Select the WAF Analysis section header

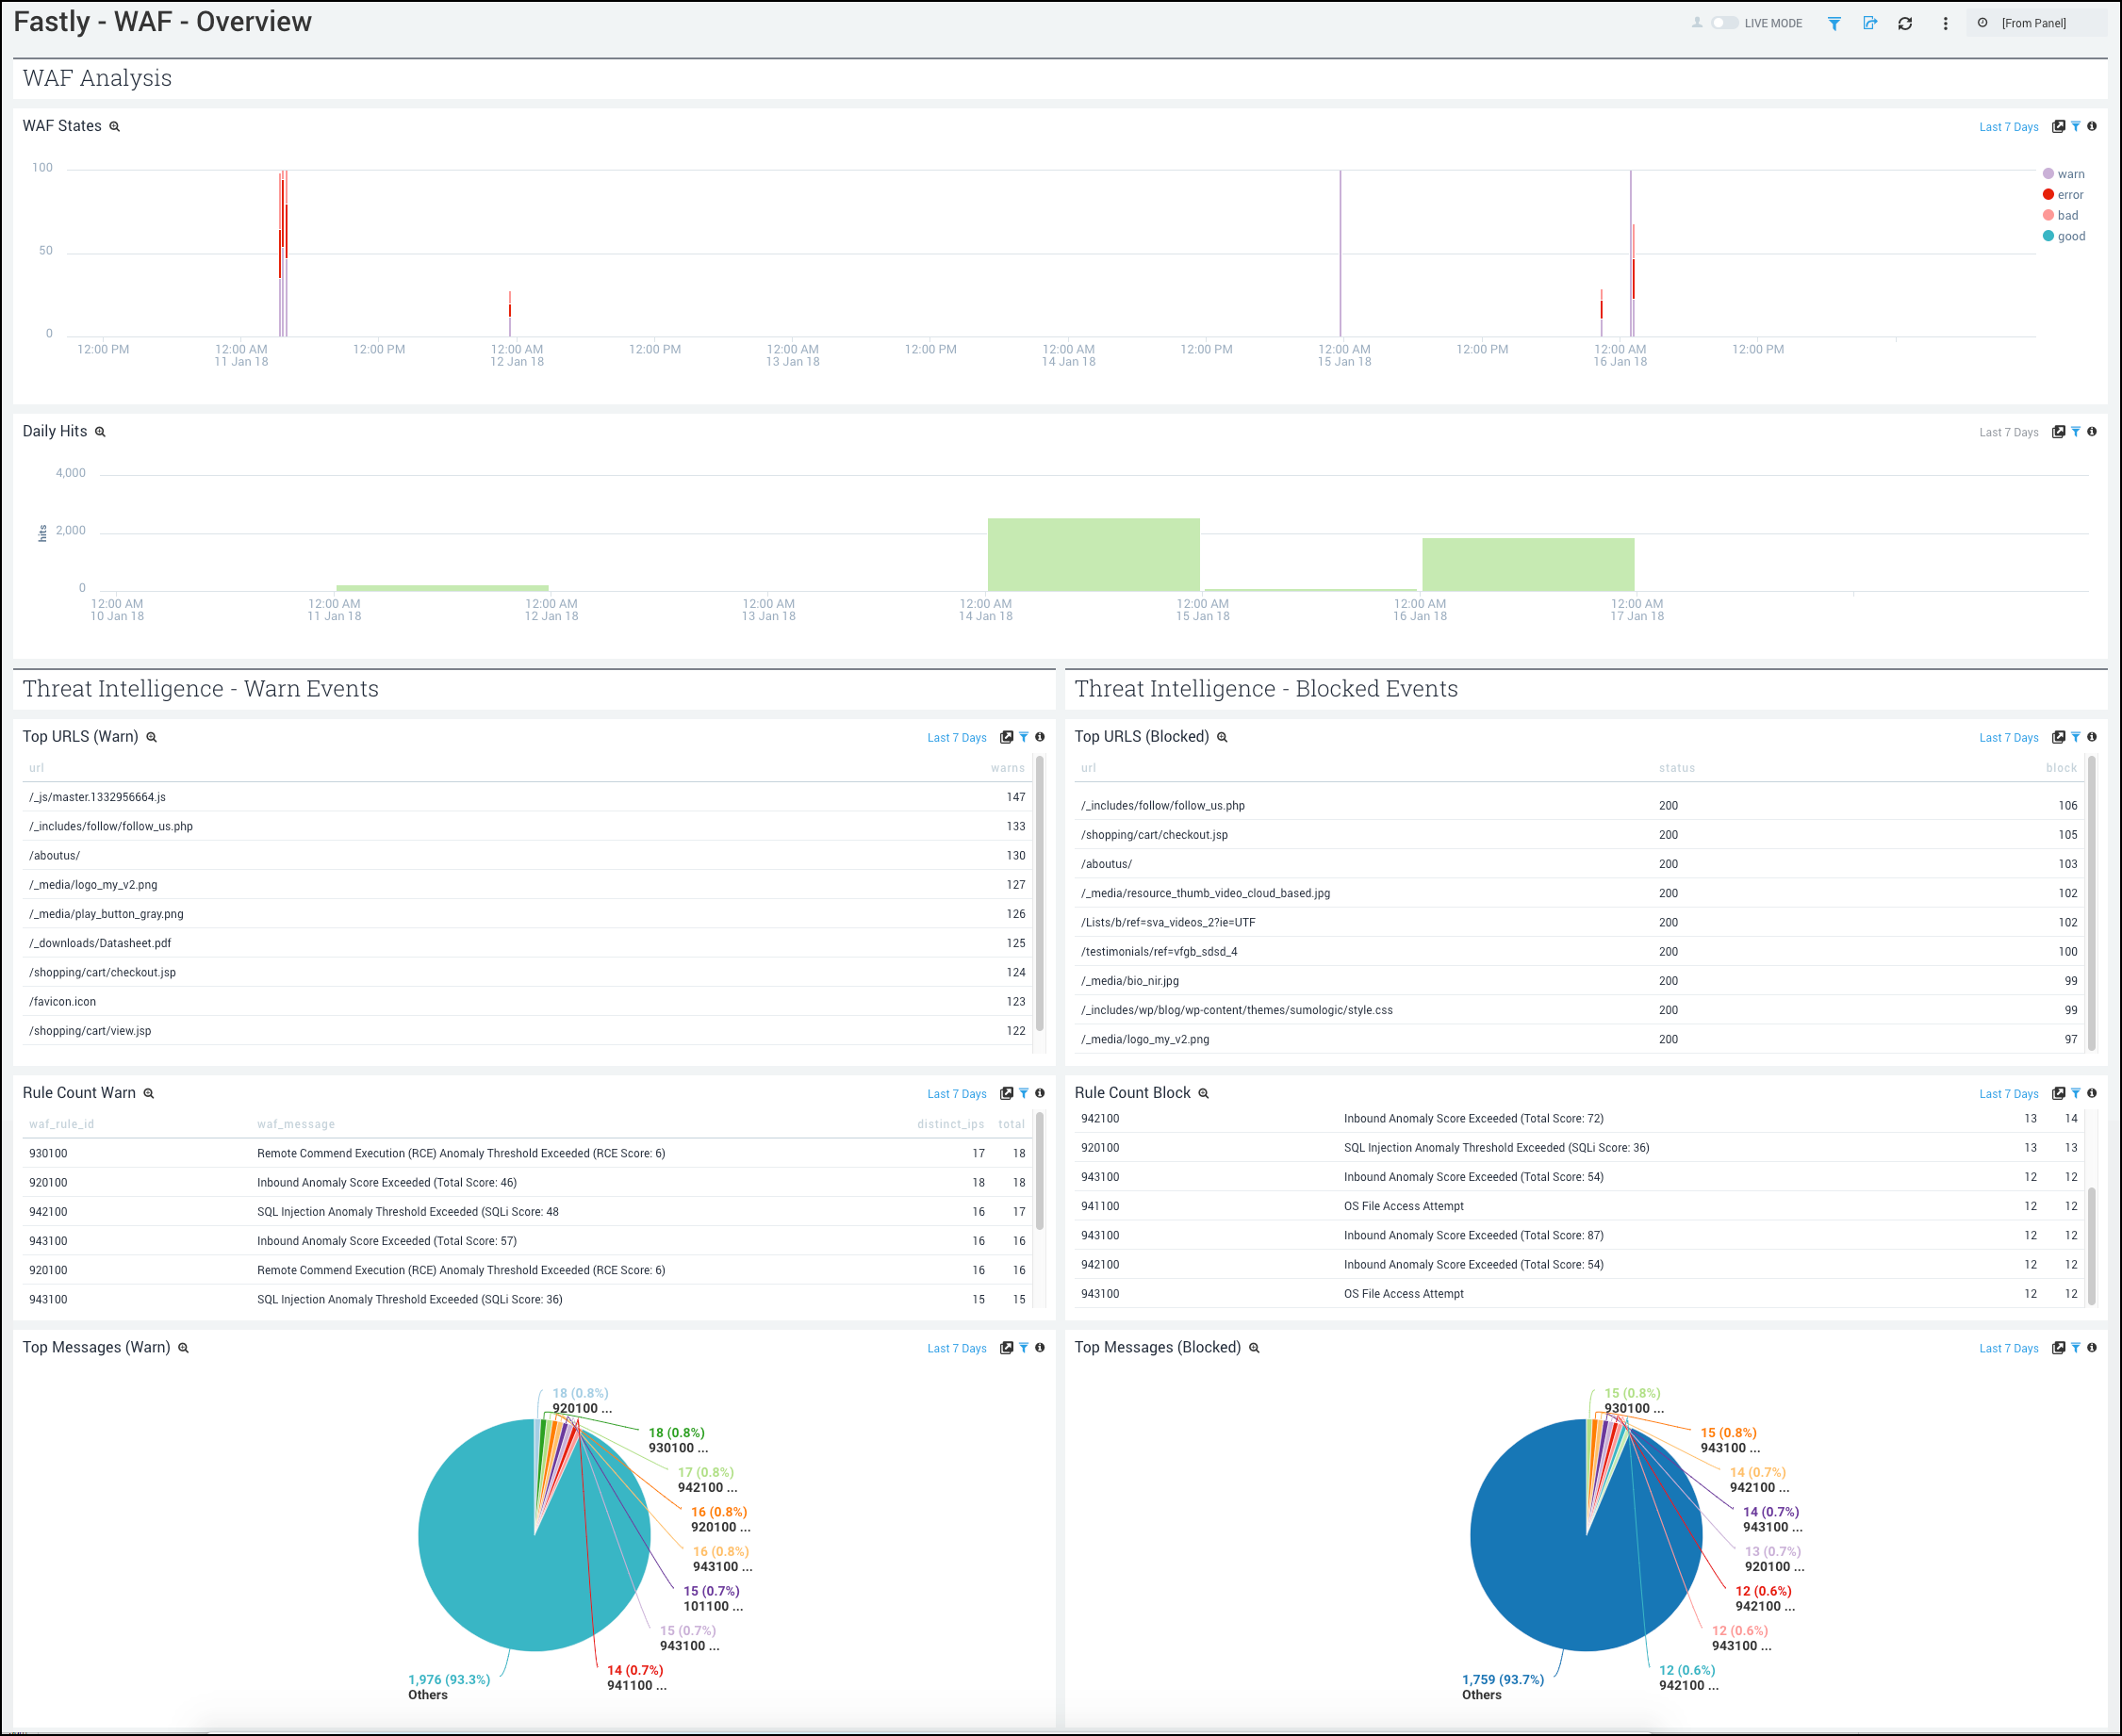click(97, 77)
